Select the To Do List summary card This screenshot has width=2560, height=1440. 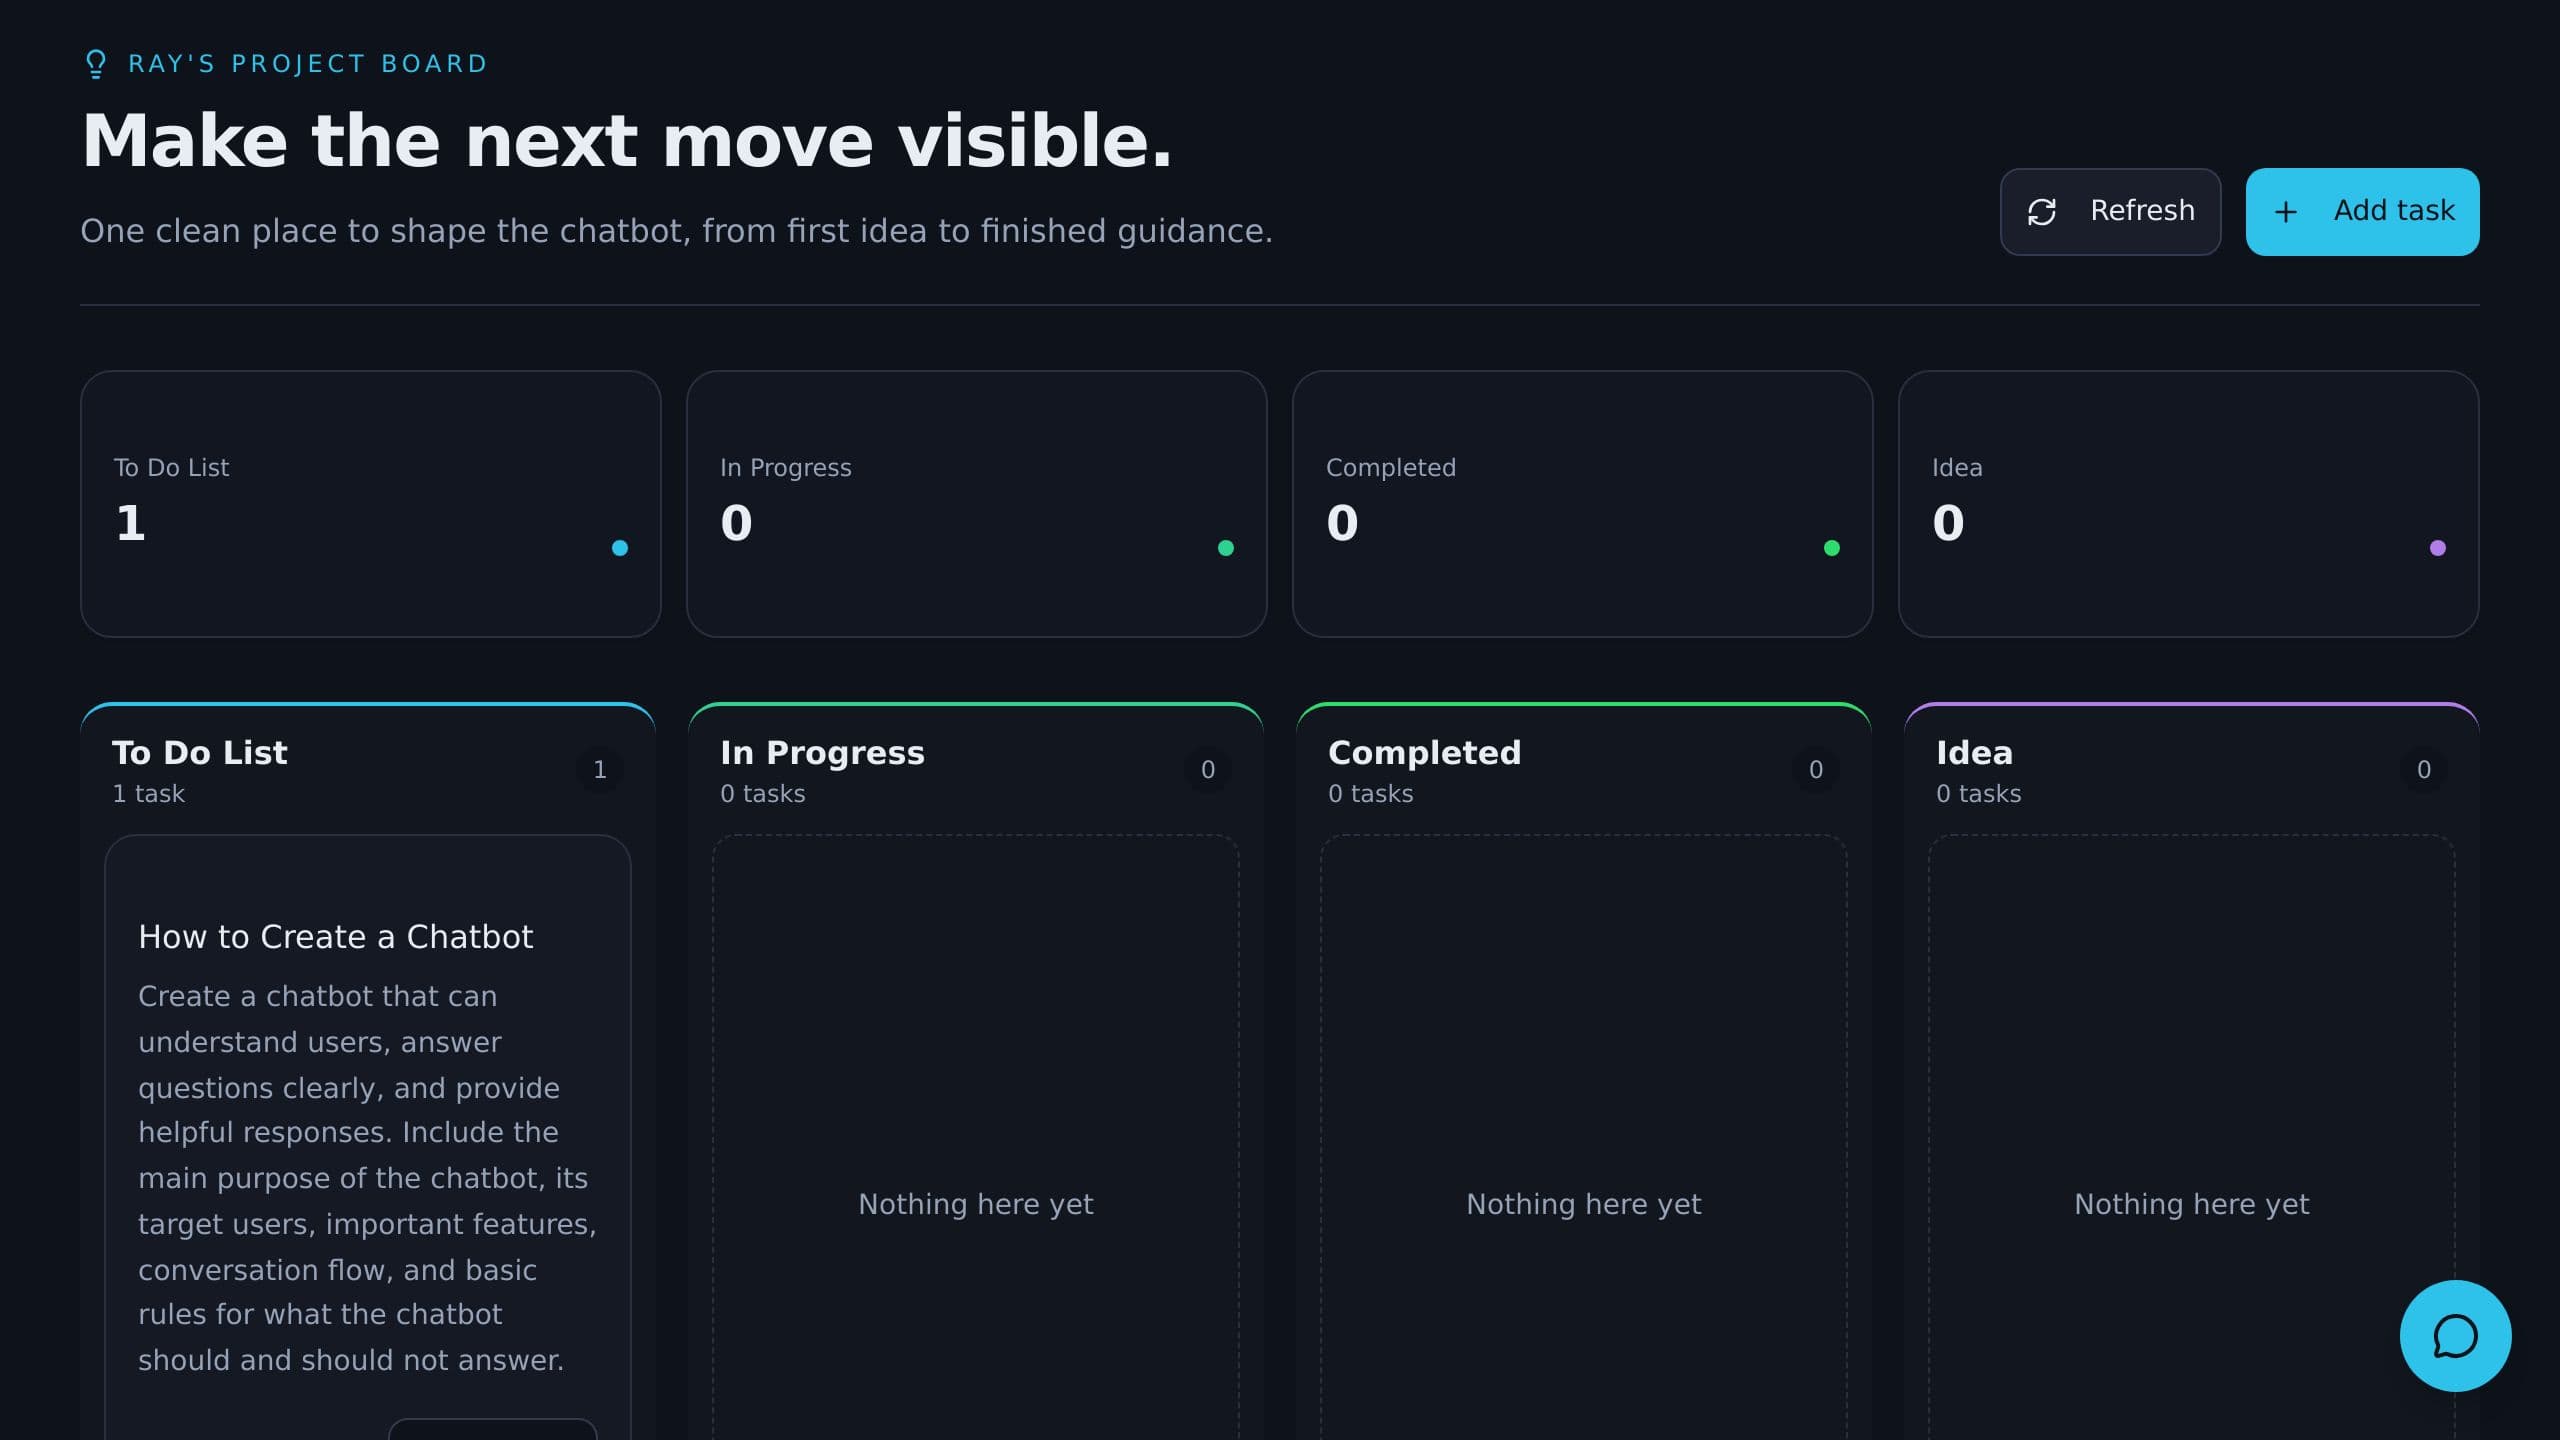[x=370, y=504]
